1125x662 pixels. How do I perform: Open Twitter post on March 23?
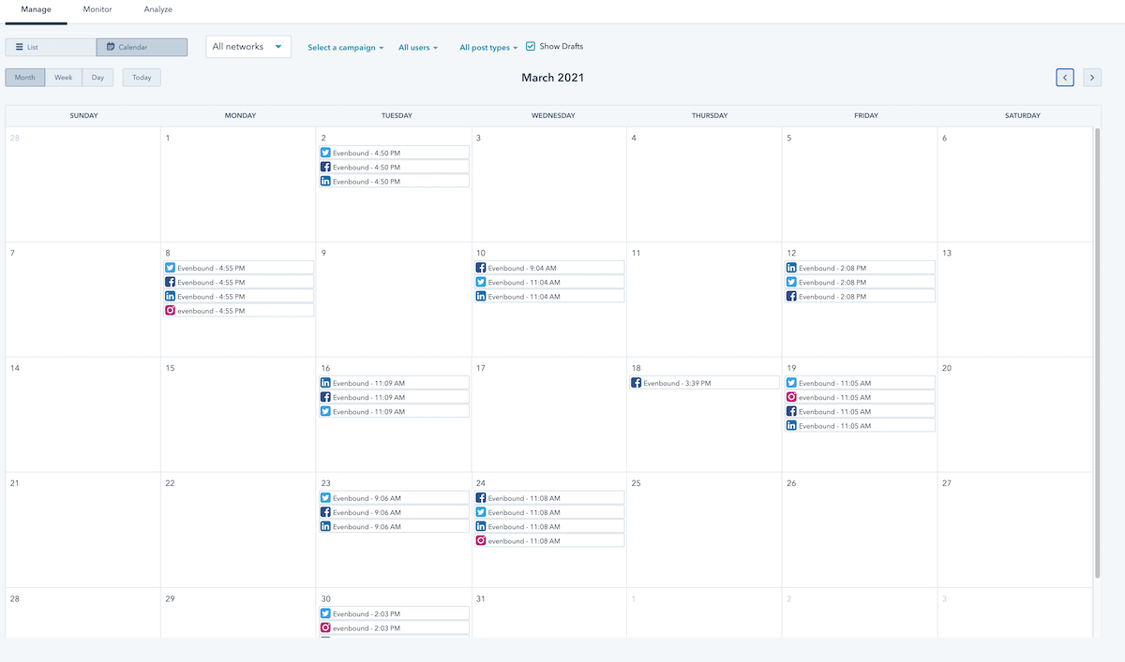click(394, 498)
